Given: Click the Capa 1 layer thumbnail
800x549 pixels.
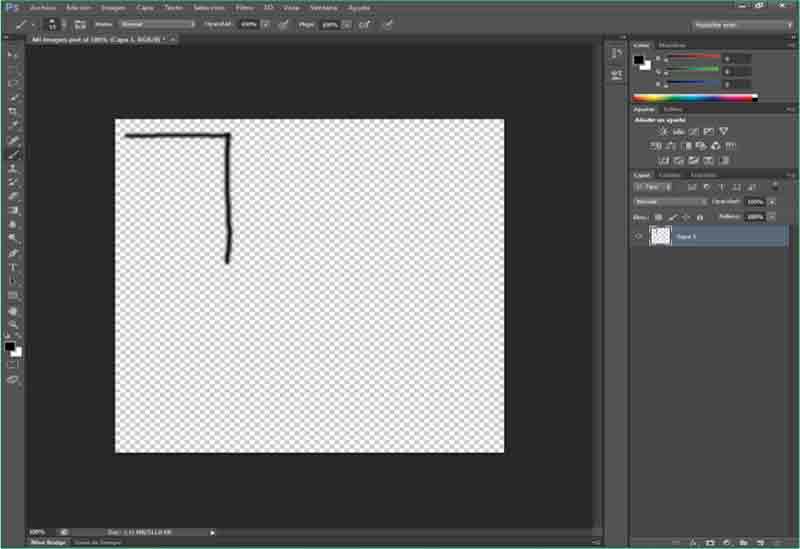Looking at the screenshot, I should tap(660, 236).
